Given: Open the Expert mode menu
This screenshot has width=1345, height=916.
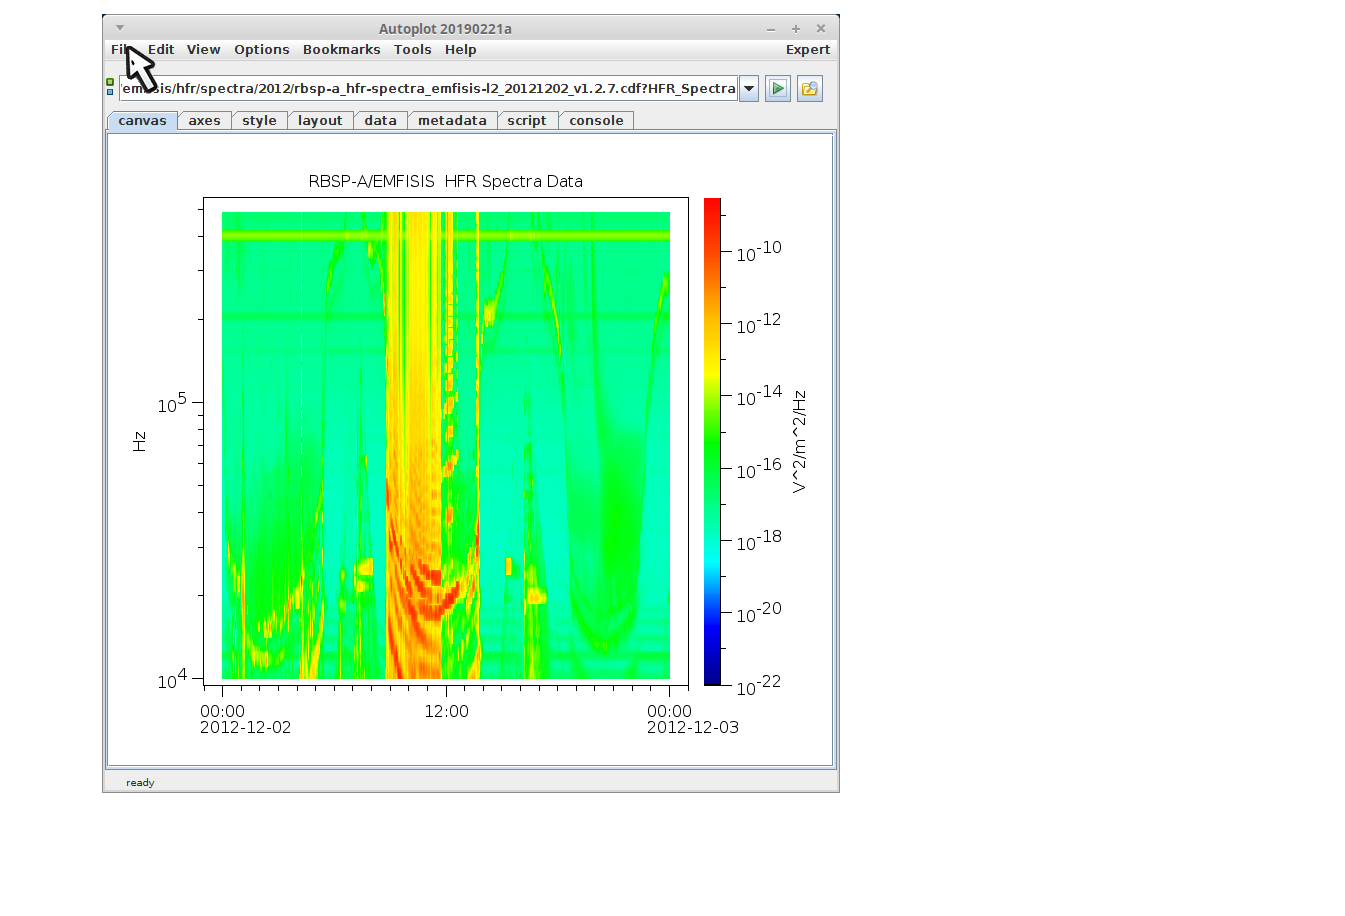Looking at the screenshot, I should click(807, 50).
